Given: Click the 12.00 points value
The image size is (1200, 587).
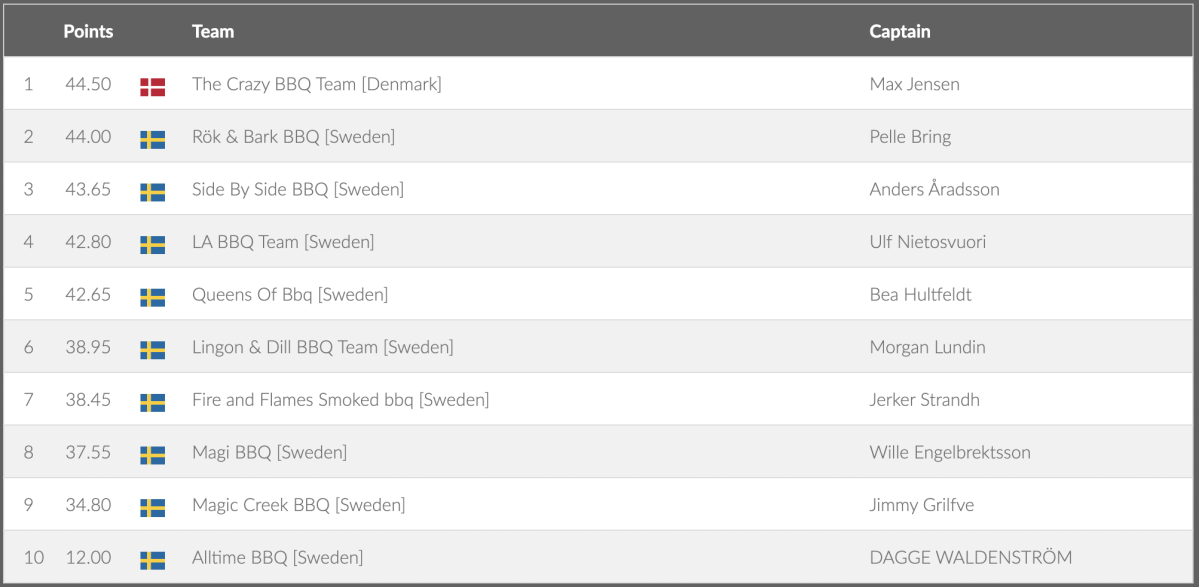Looking at the screenshot, I should (x=88, y=557).
